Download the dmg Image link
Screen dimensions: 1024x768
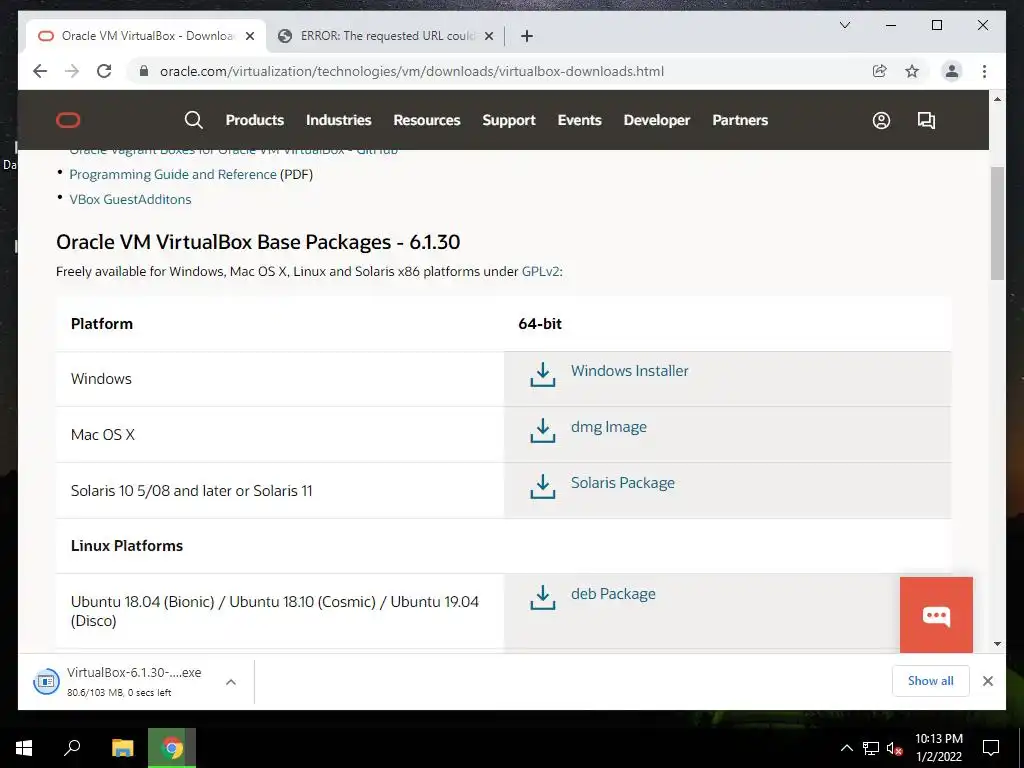coord(609,426)
